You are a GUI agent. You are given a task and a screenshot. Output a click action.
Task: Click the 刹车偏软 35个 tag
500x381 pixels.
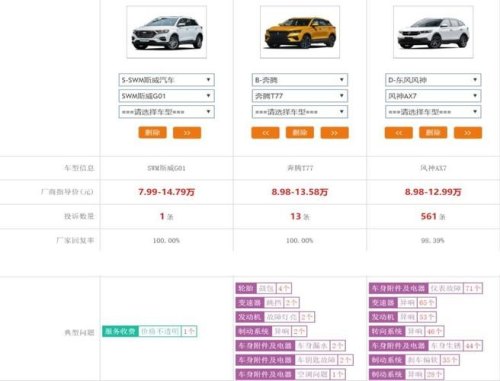pos(414,360)
